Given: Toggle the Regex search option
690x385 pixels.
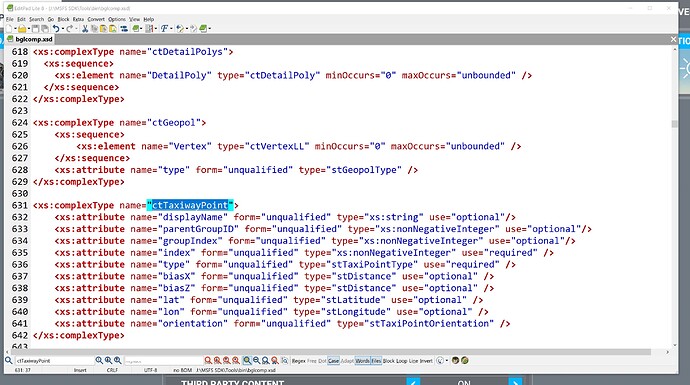Looking at the screenshot, I should (299, 361).
